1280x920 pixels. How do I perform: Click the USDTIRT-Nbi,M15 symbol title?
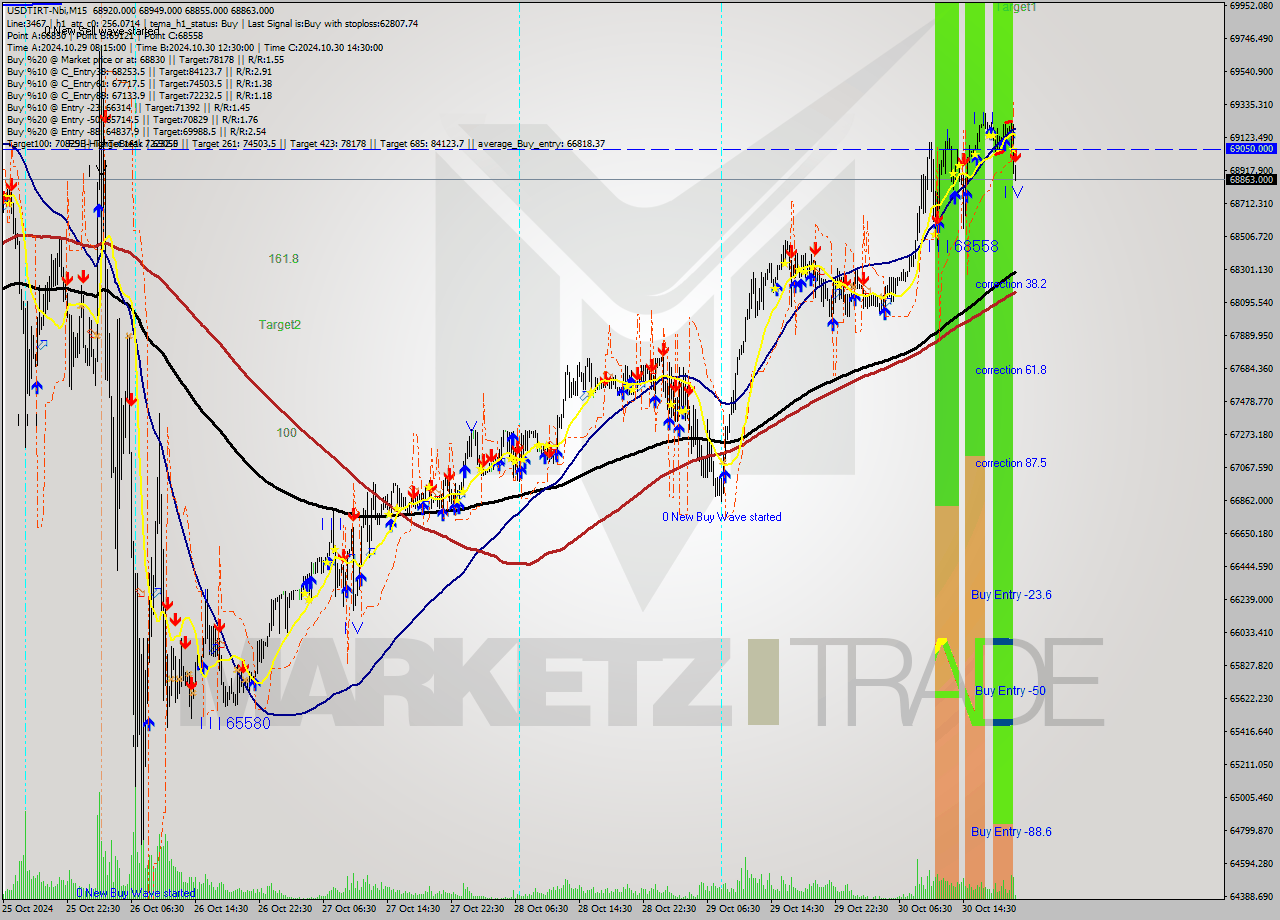click(47, 9)
